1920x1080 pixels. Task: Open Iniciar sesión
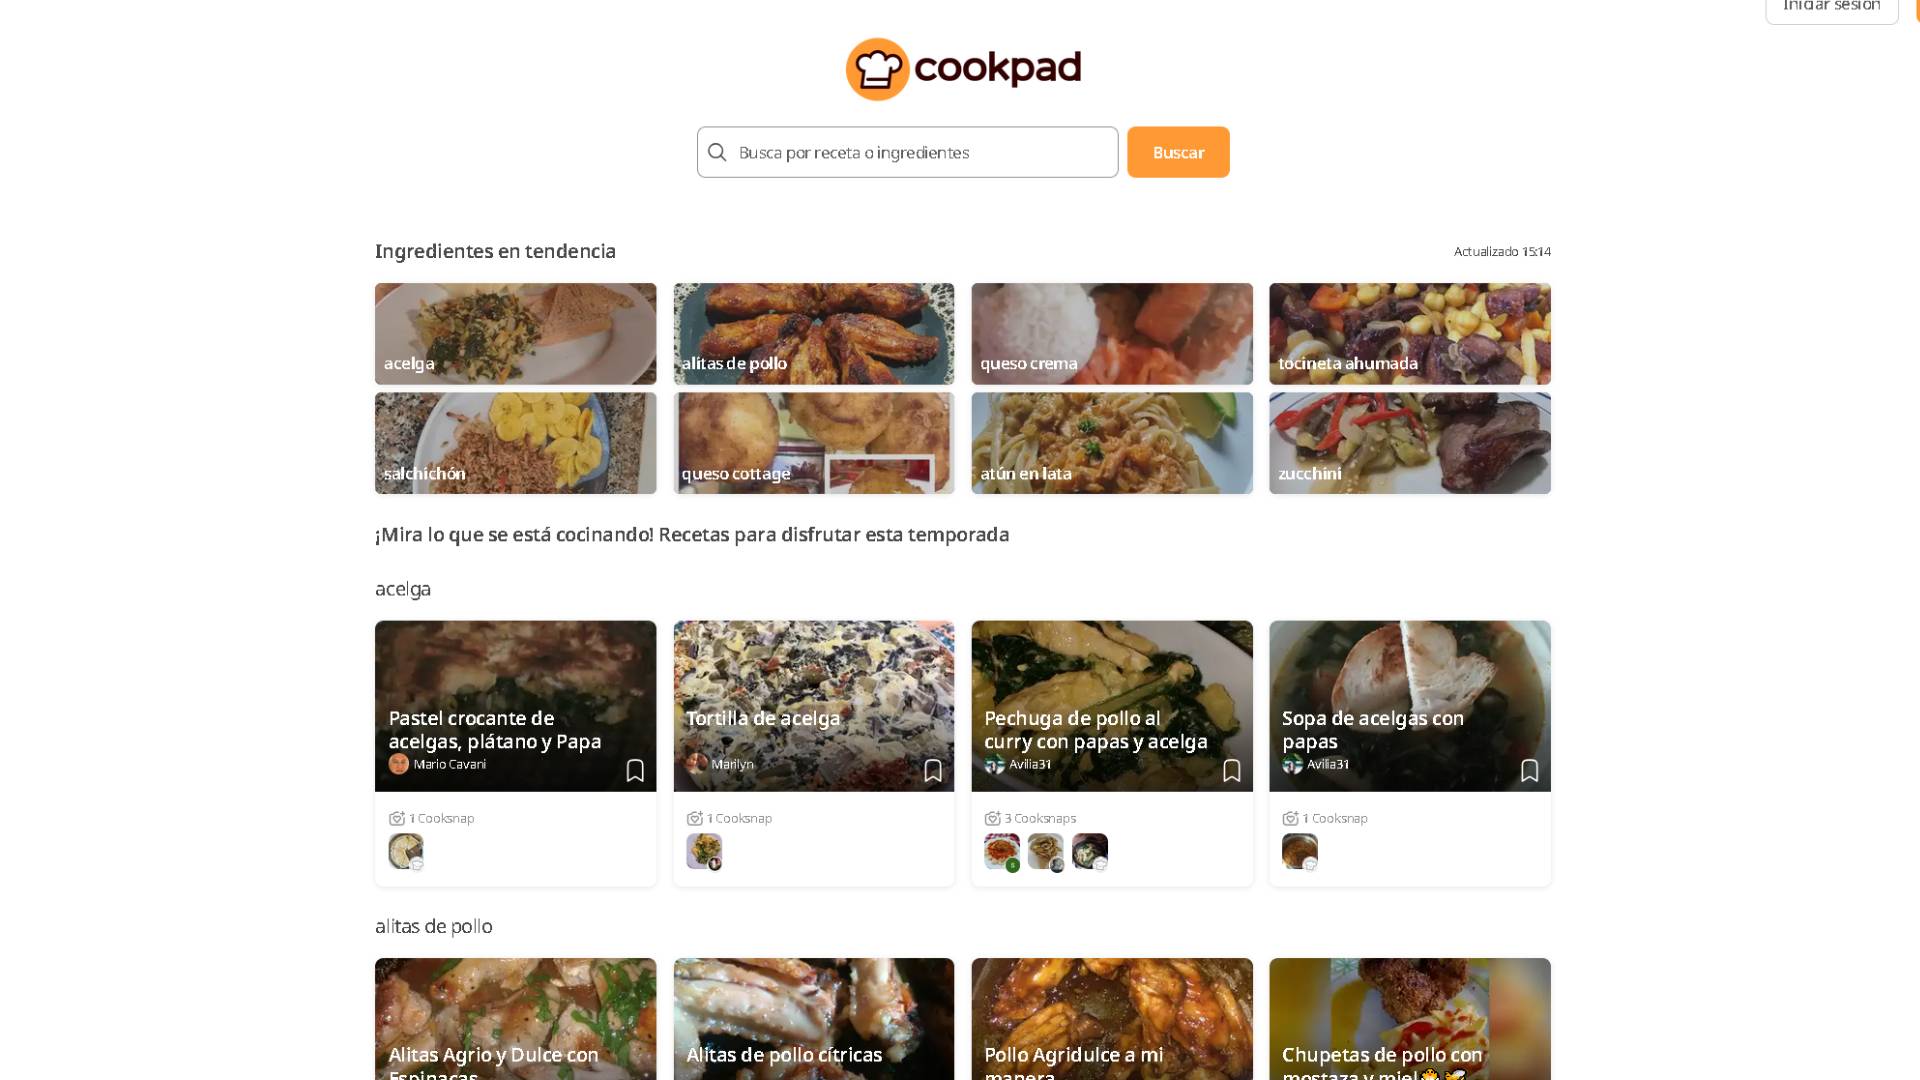(x=1832, y=8)
